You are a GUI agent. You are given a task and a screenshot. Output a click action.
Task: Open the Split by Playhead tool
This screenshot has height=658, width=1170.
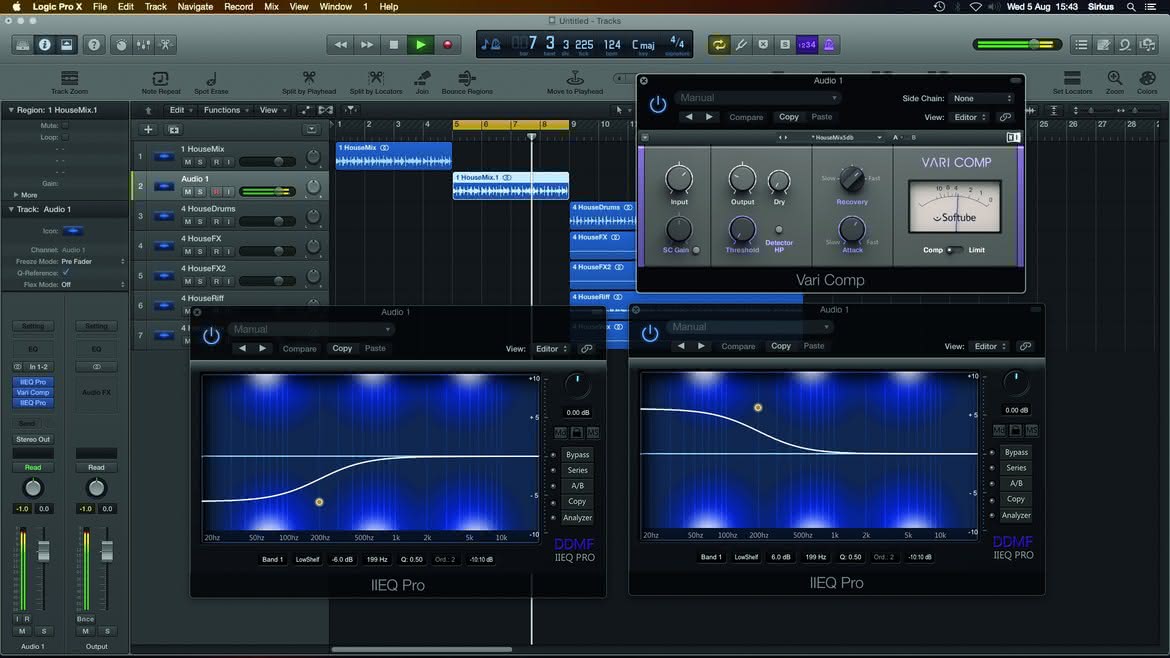309,82
